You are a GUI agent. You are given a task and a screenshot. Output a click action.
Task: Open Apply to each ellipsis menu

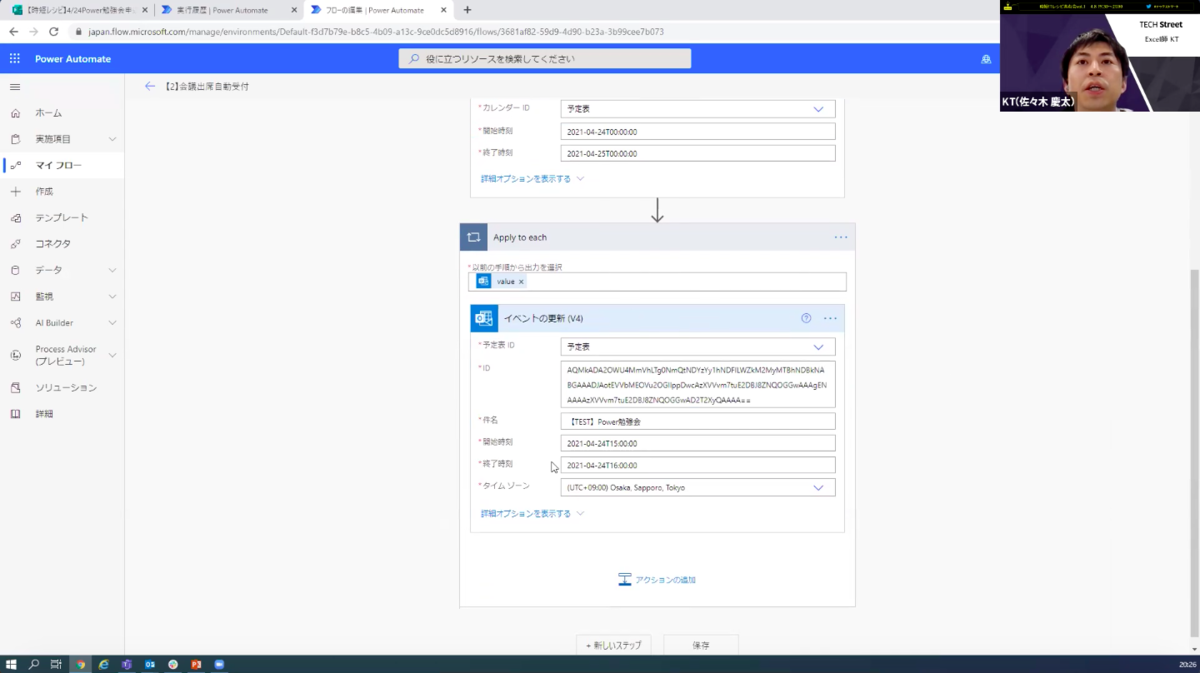point(840,237)
